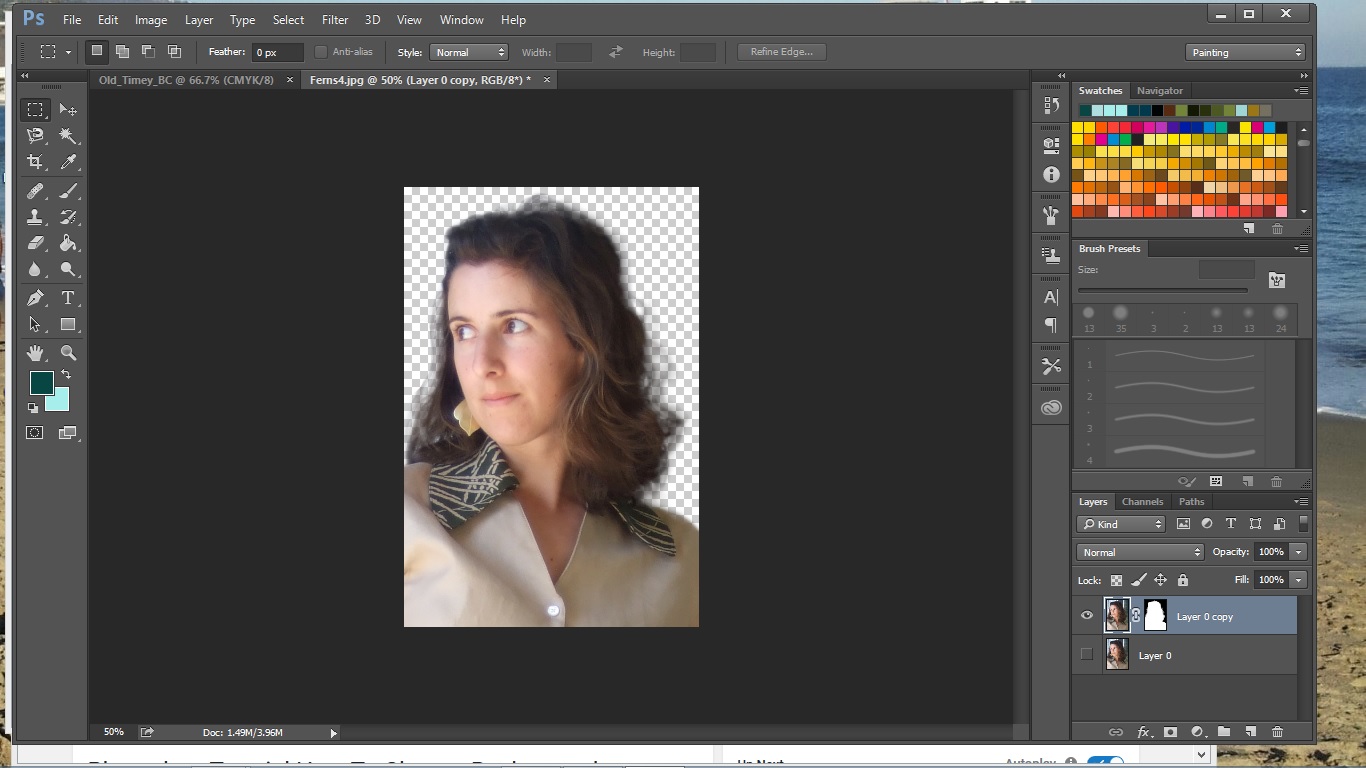Show the hidden Layer 0
The width and height of the screenshot is (1366, 768).
pos(1087,655)
